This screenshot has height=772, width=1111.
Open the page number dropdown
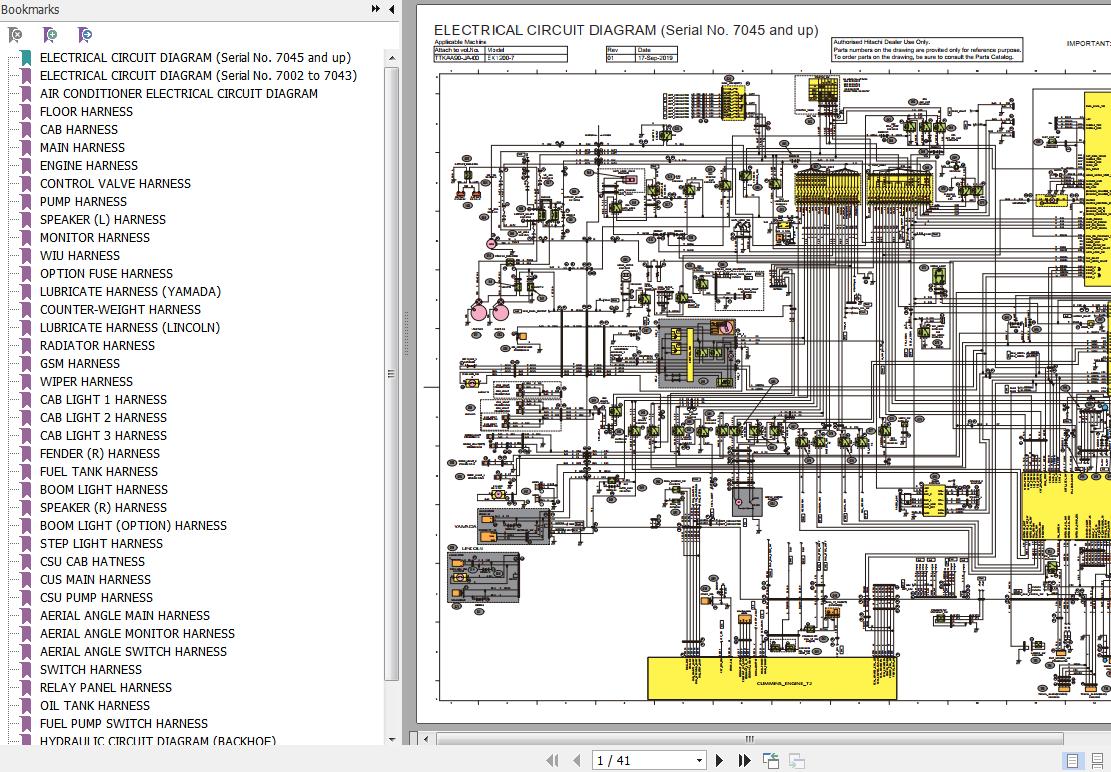tap(699, 761)
